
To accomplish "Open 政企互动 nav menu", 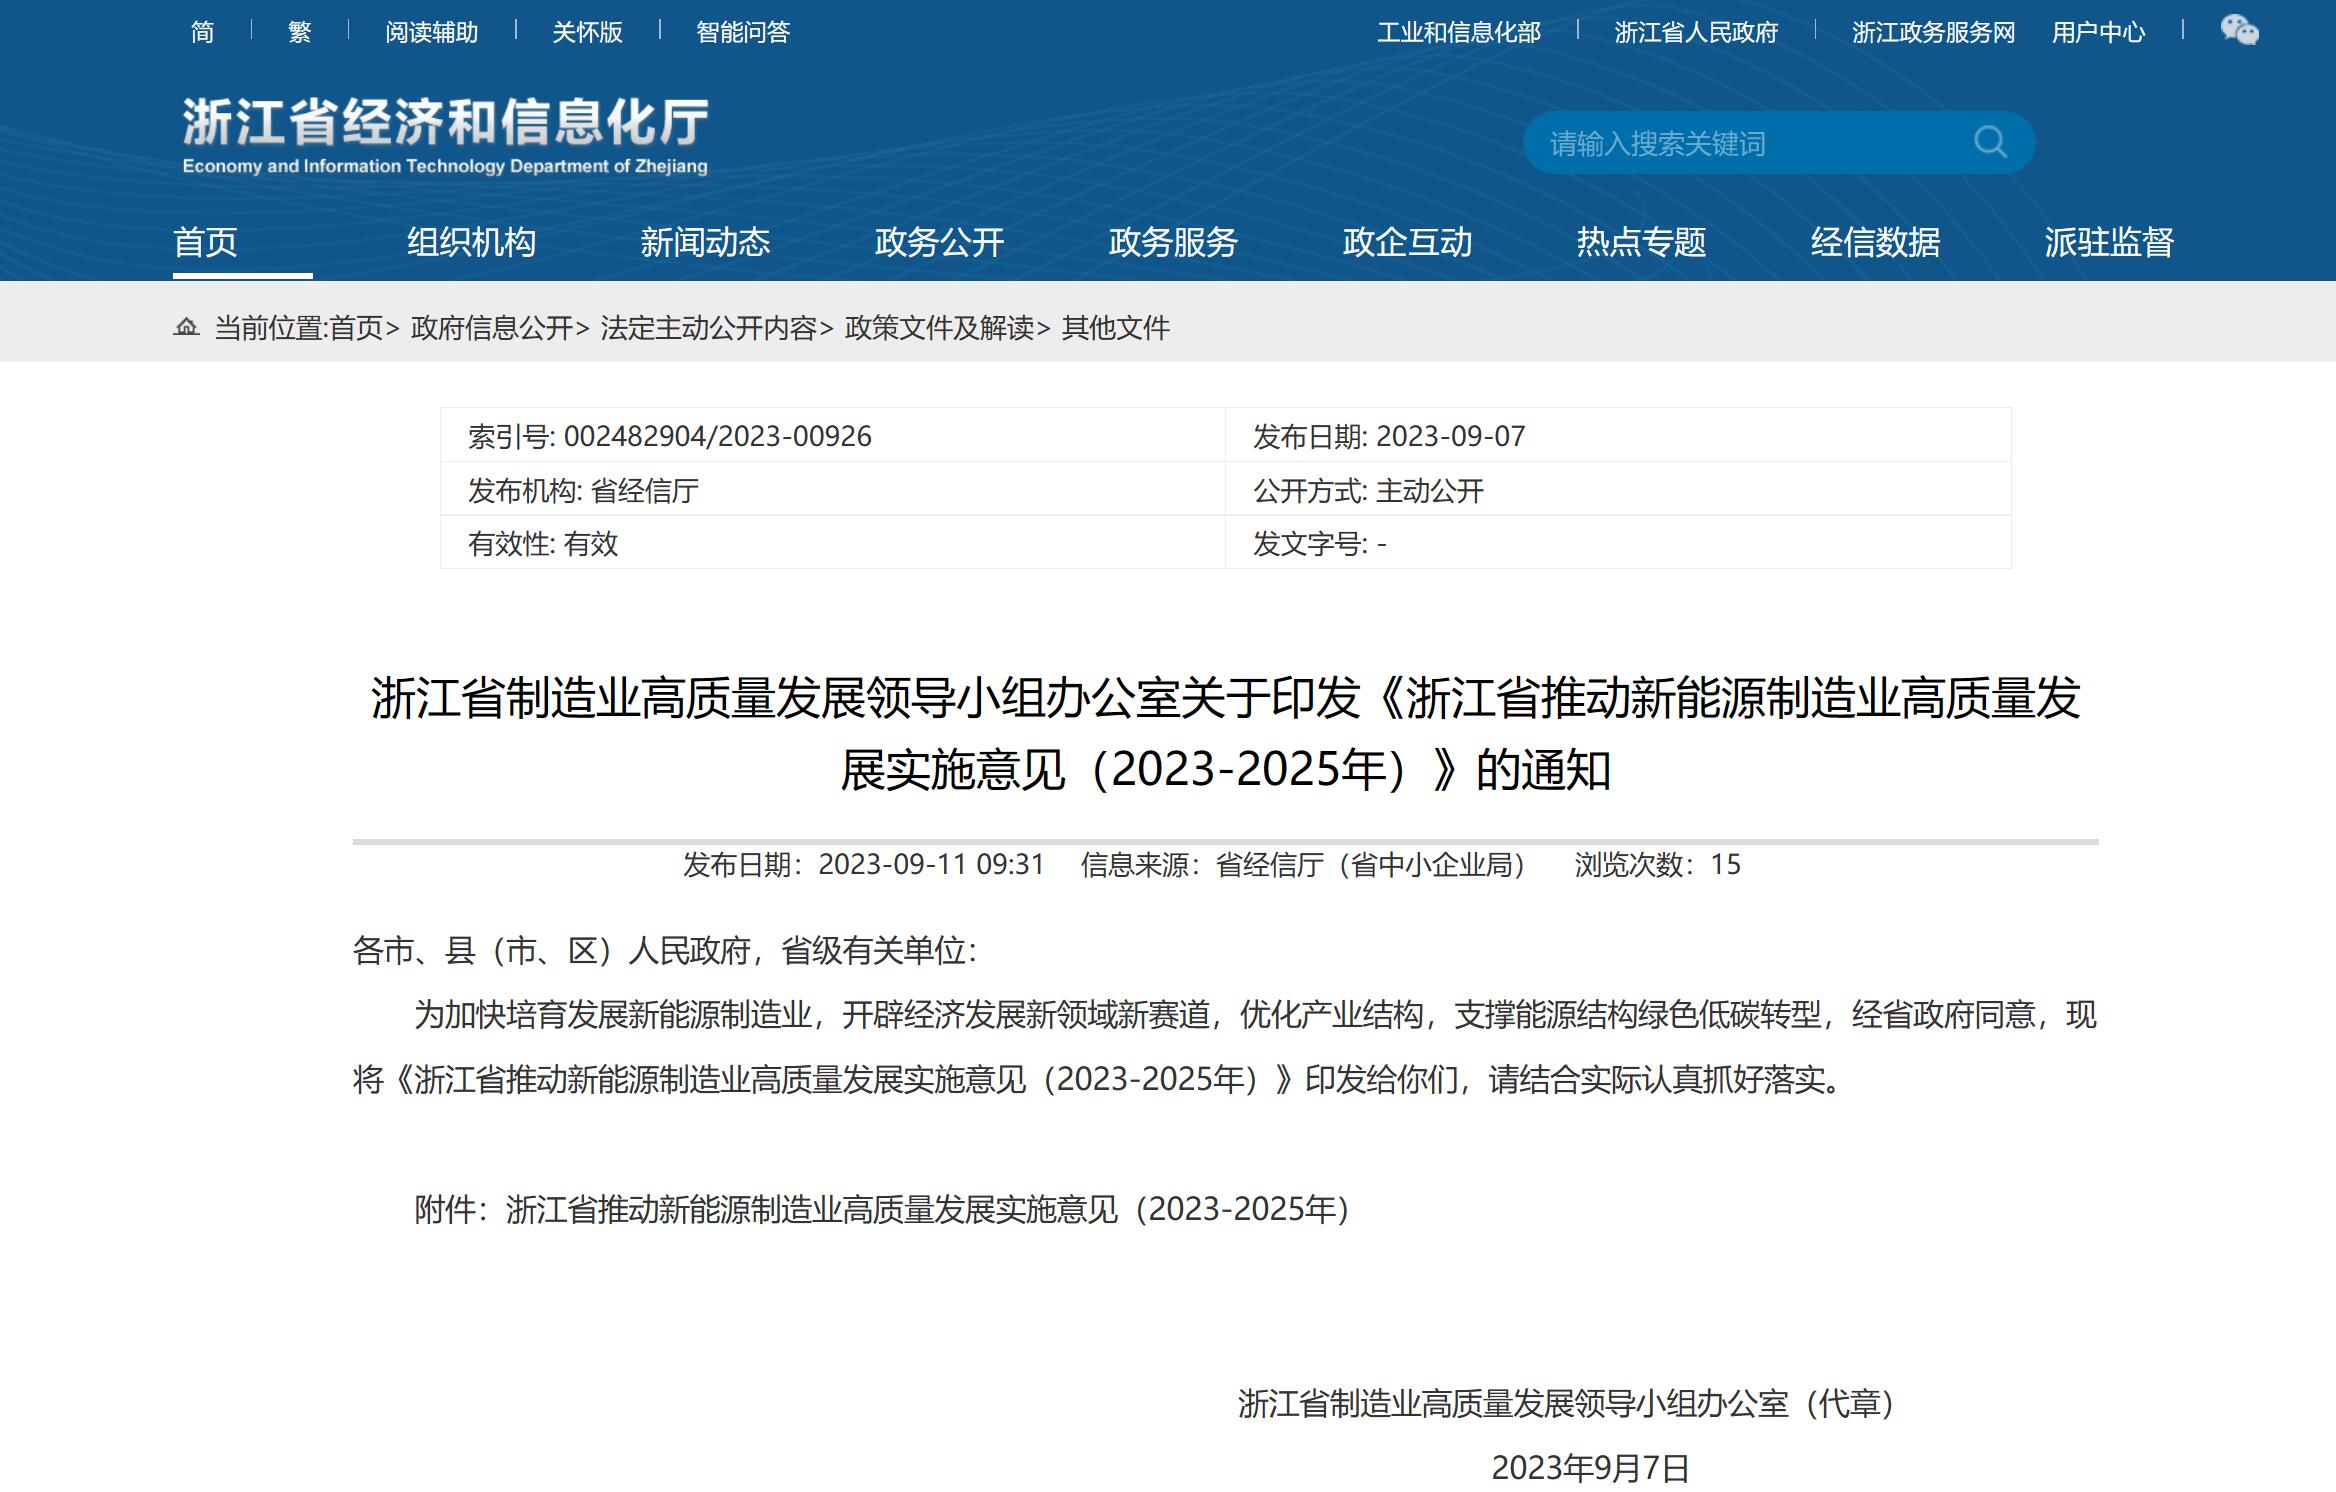I will click(1407, 242).
